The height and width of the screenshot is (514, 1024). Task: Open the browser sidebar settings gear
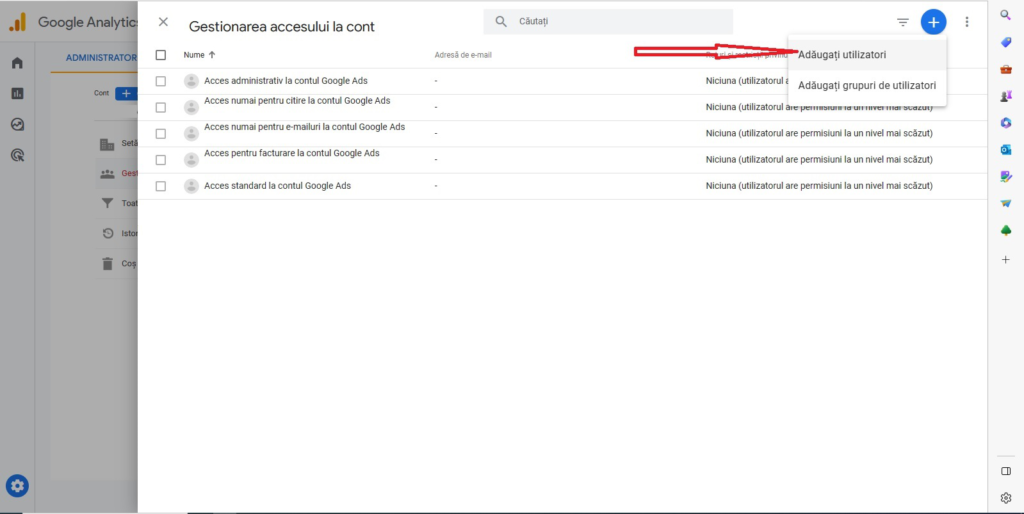(x=1006, y=498)
